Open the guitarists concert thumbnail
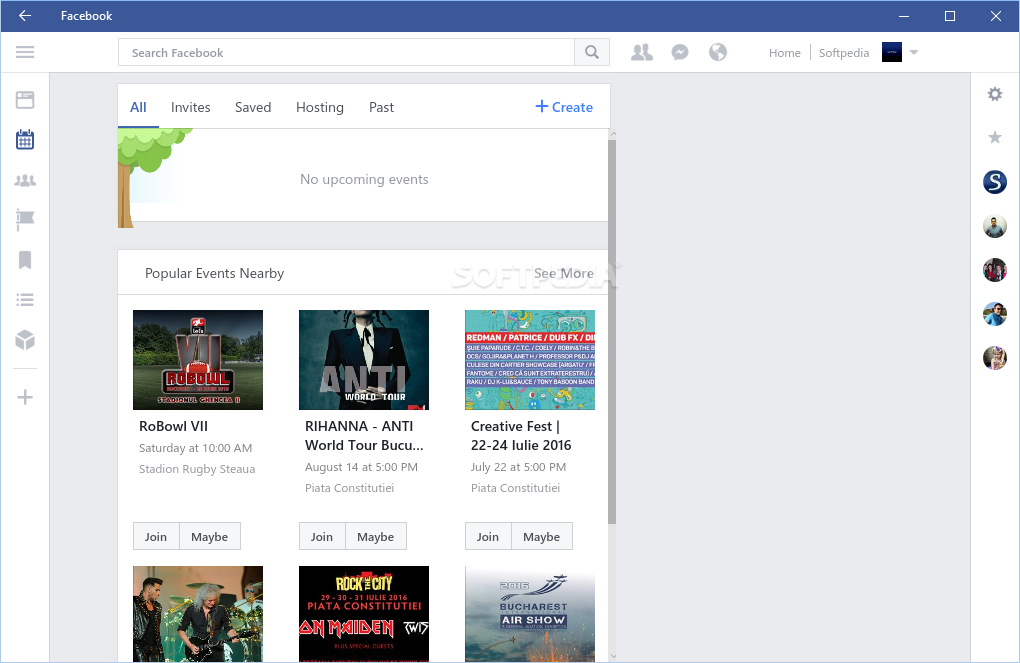The width and height of the screenshot is (1020, 663). coord(198,614)
